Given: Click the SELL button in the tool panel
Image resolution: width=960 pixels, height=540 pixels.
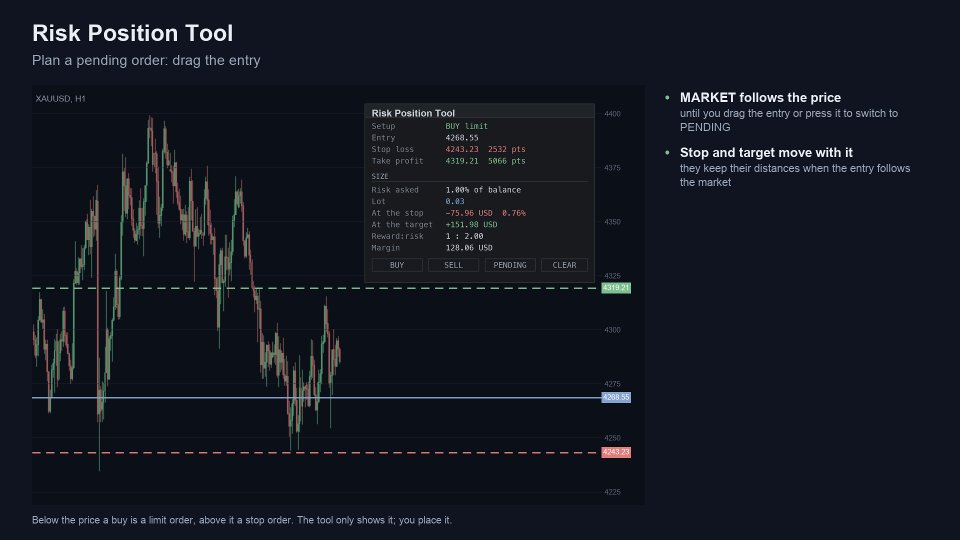Looking at the screenshot, I should point(453,265).
